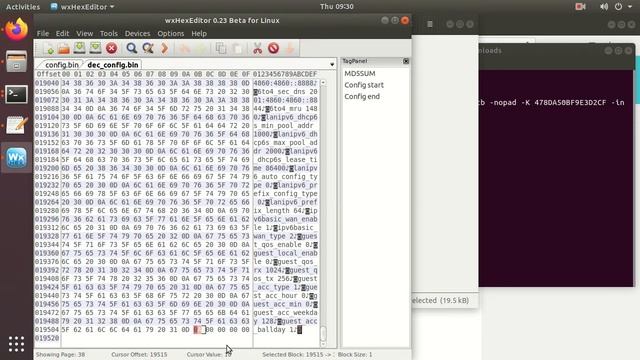Open the Edit menu

(x=62, y=33)
